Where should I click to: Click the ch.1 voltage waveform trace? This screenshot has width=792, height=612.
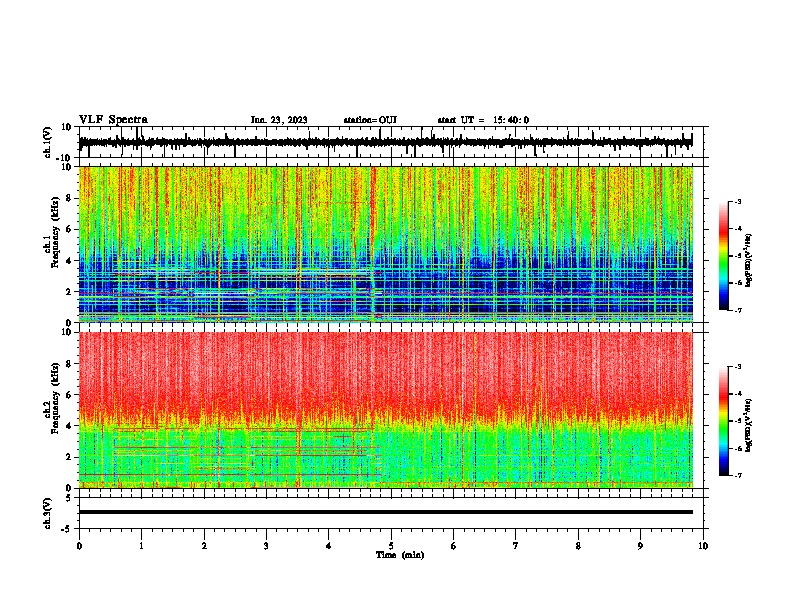coord(386,142)
